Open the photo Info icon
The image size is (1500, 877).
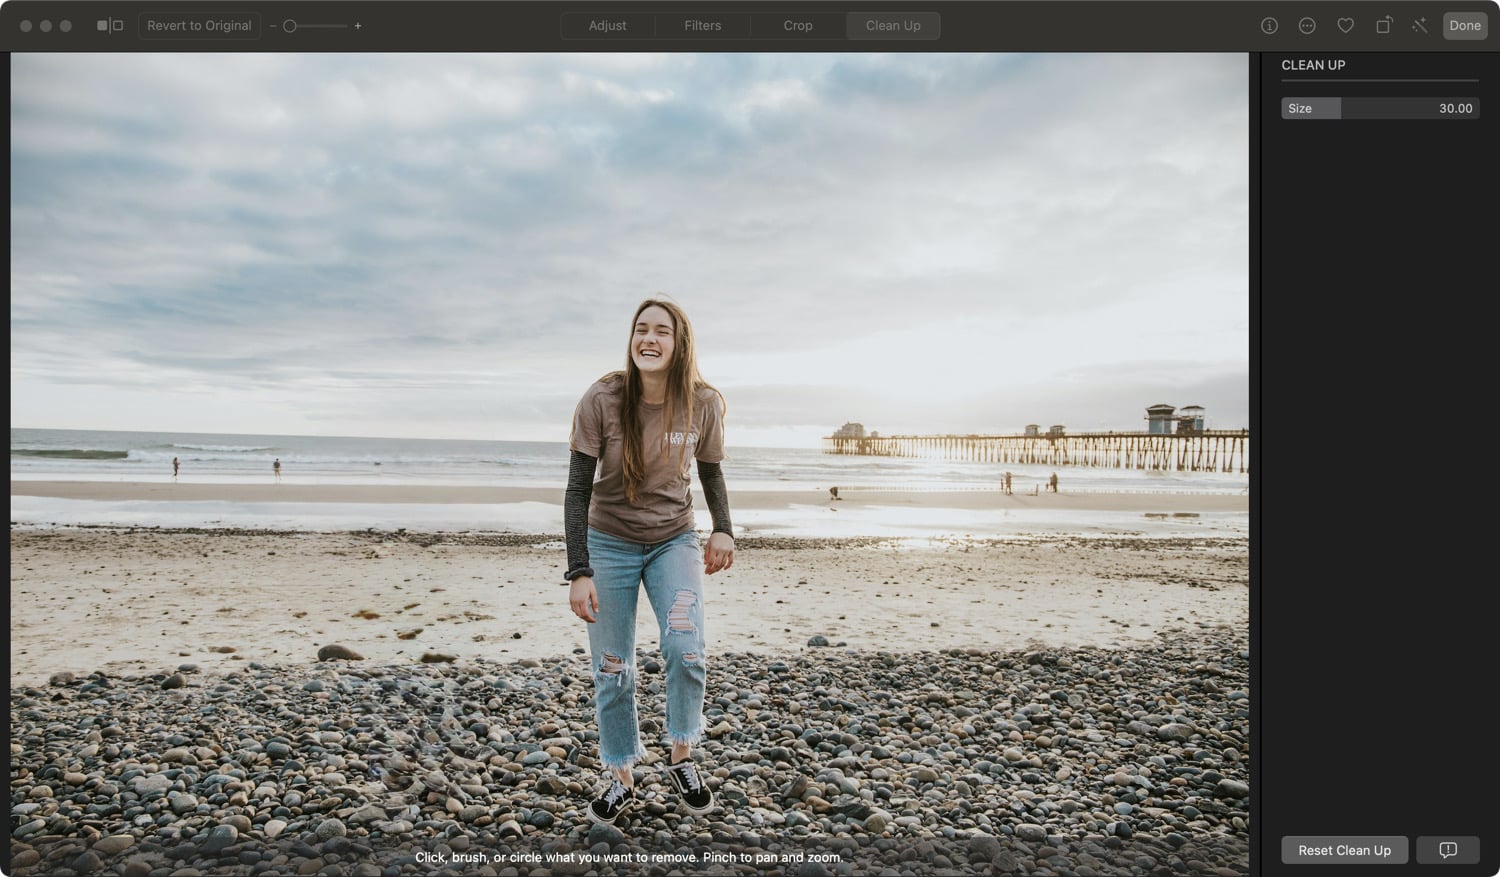[1269, 26]
